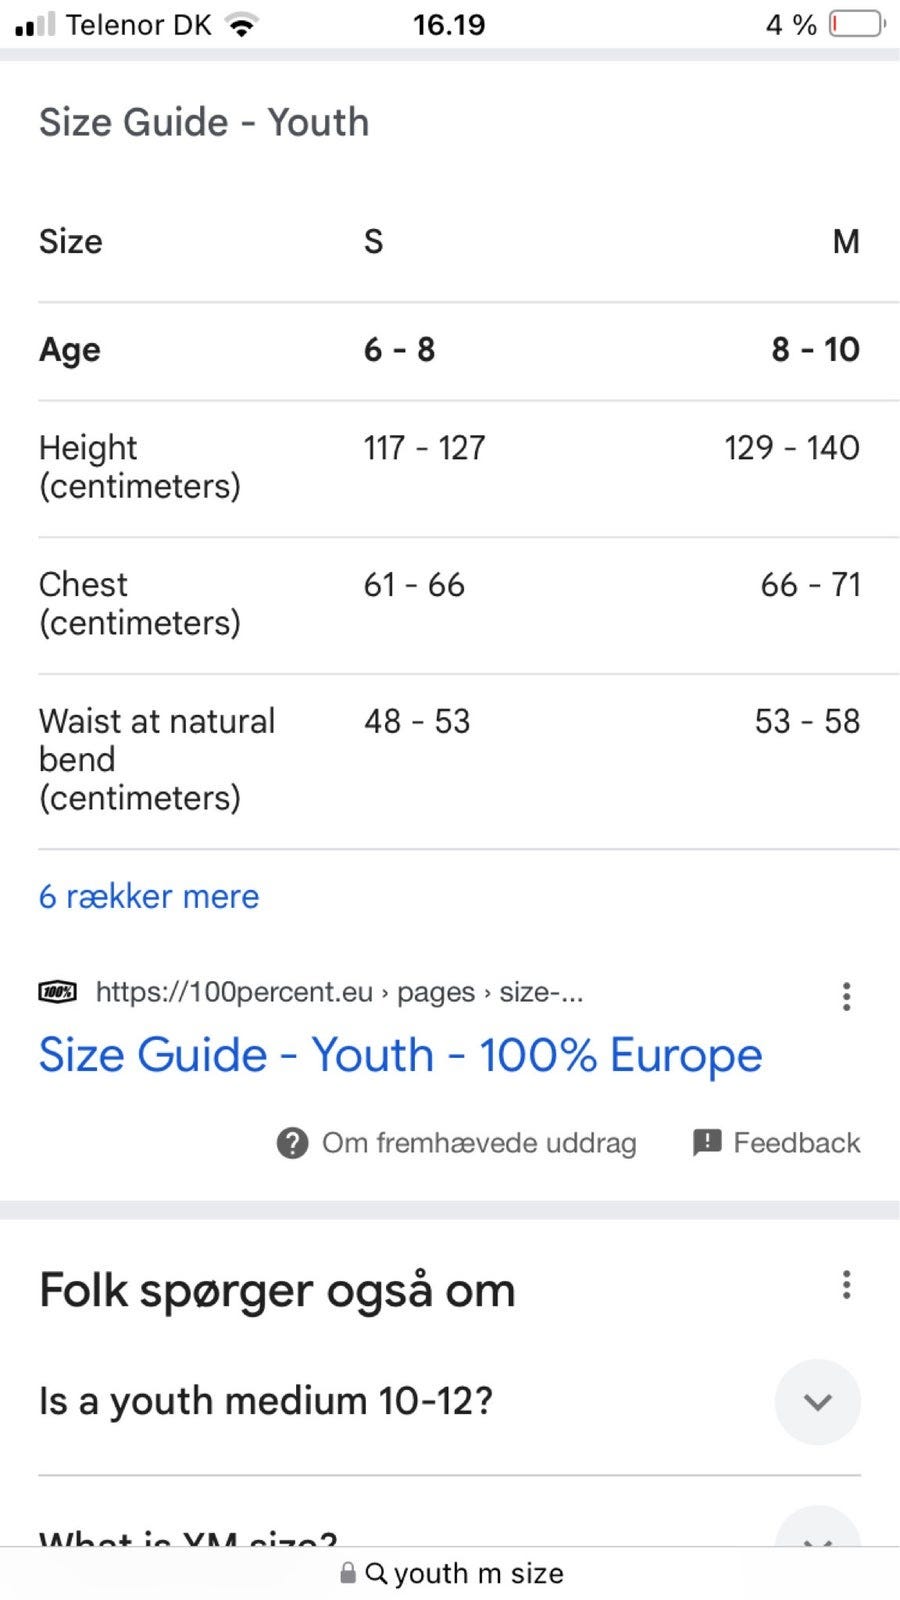
Task: Tap the padlock icon in address bar
Action: click(x=348, y=1573)
